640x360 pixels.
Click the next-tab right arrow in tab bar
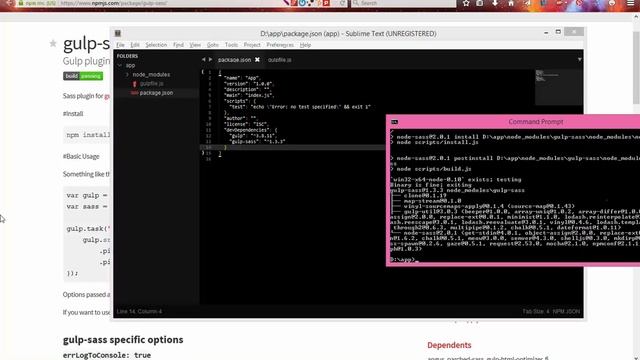211,60
